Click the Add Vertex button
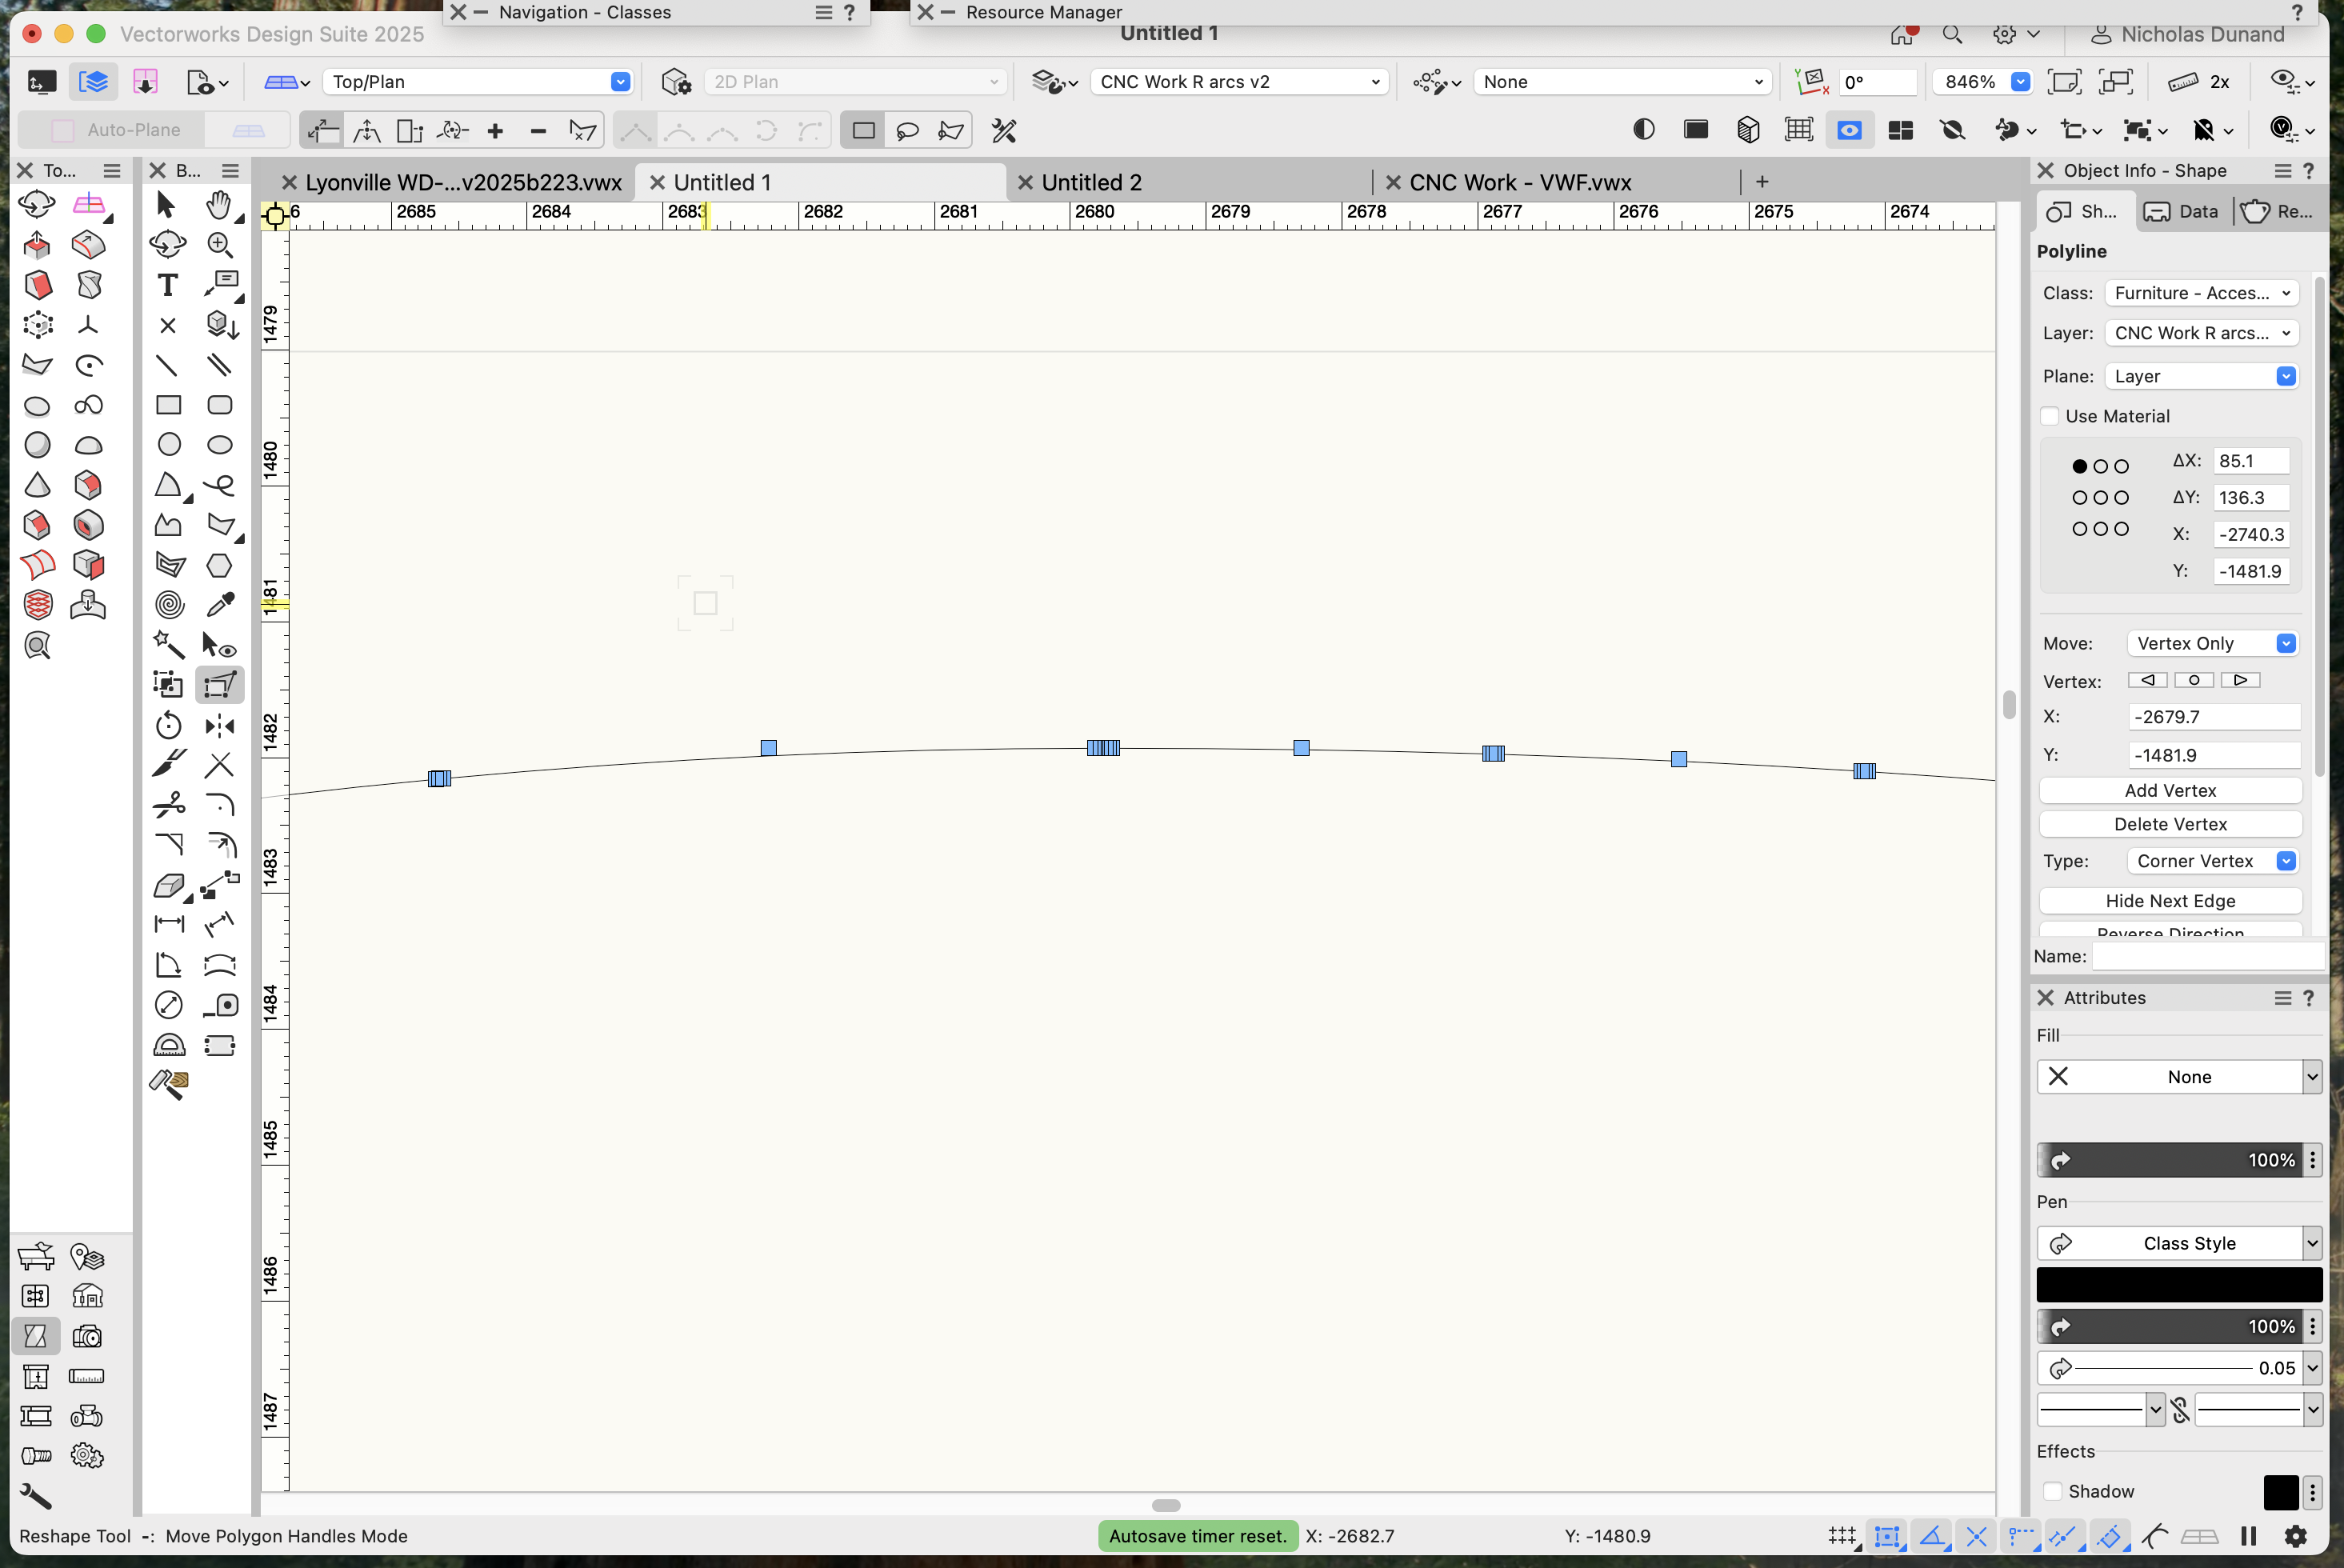2344x1568 pixels. tap(2169, 790)
